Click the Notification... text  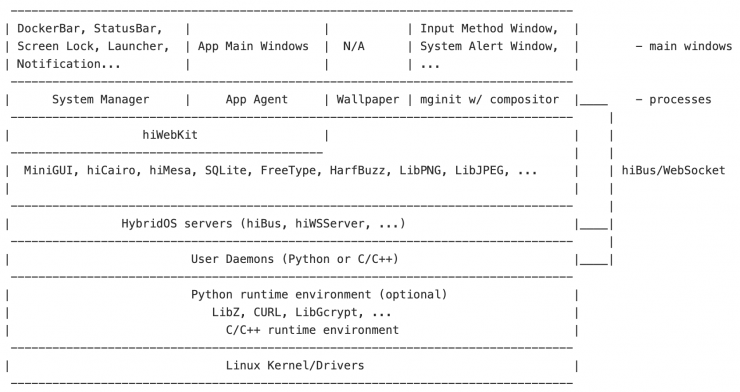pyautogui.click(x=68, y=64)
